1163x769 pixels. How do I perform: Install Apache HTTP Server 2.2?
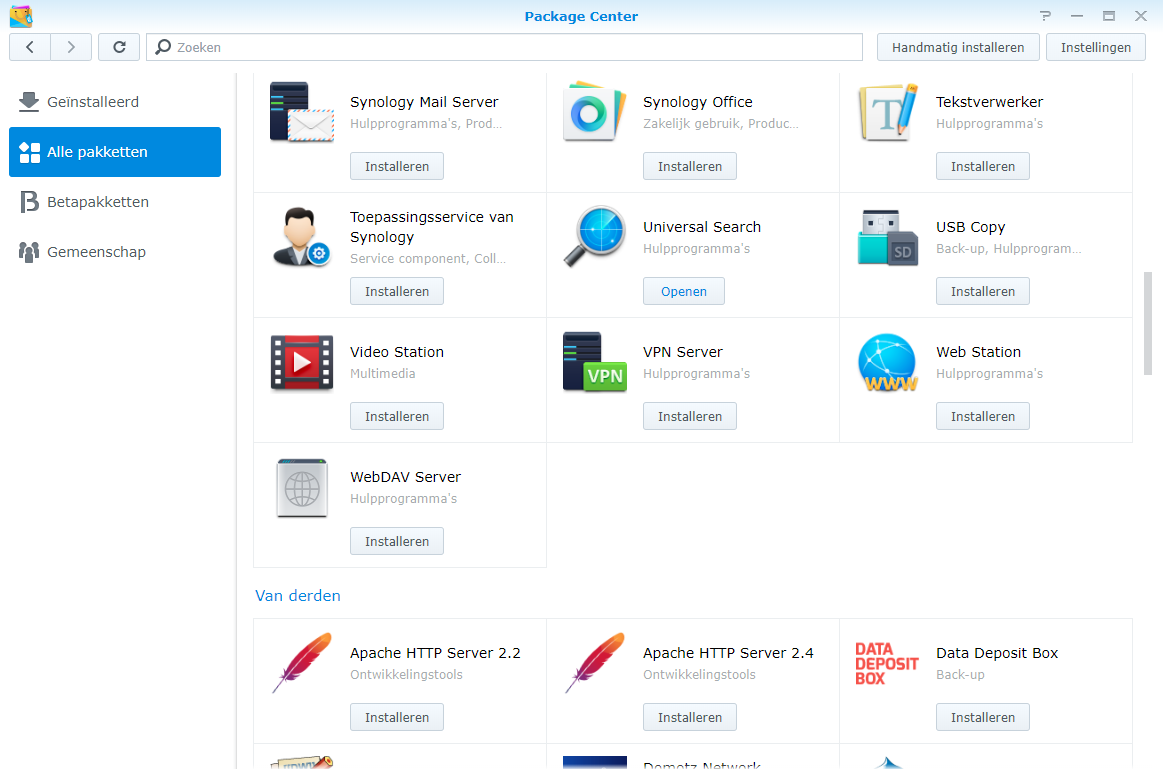coord(397,717)
